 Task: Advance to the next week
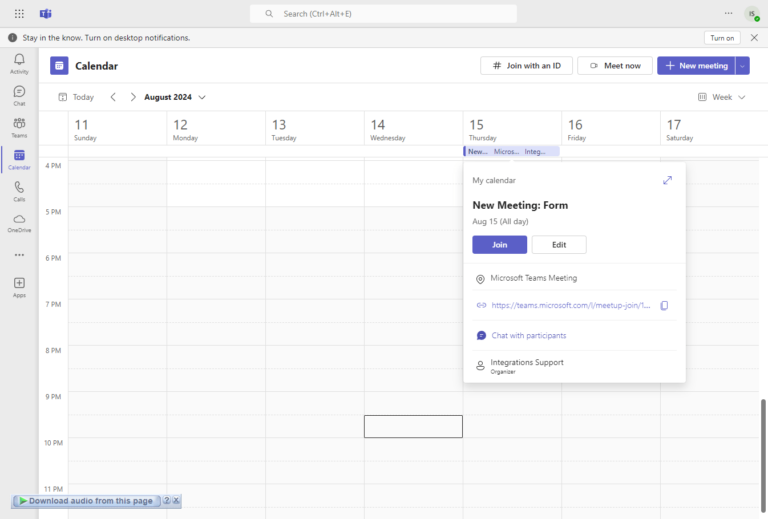click(x=133, y=97)
